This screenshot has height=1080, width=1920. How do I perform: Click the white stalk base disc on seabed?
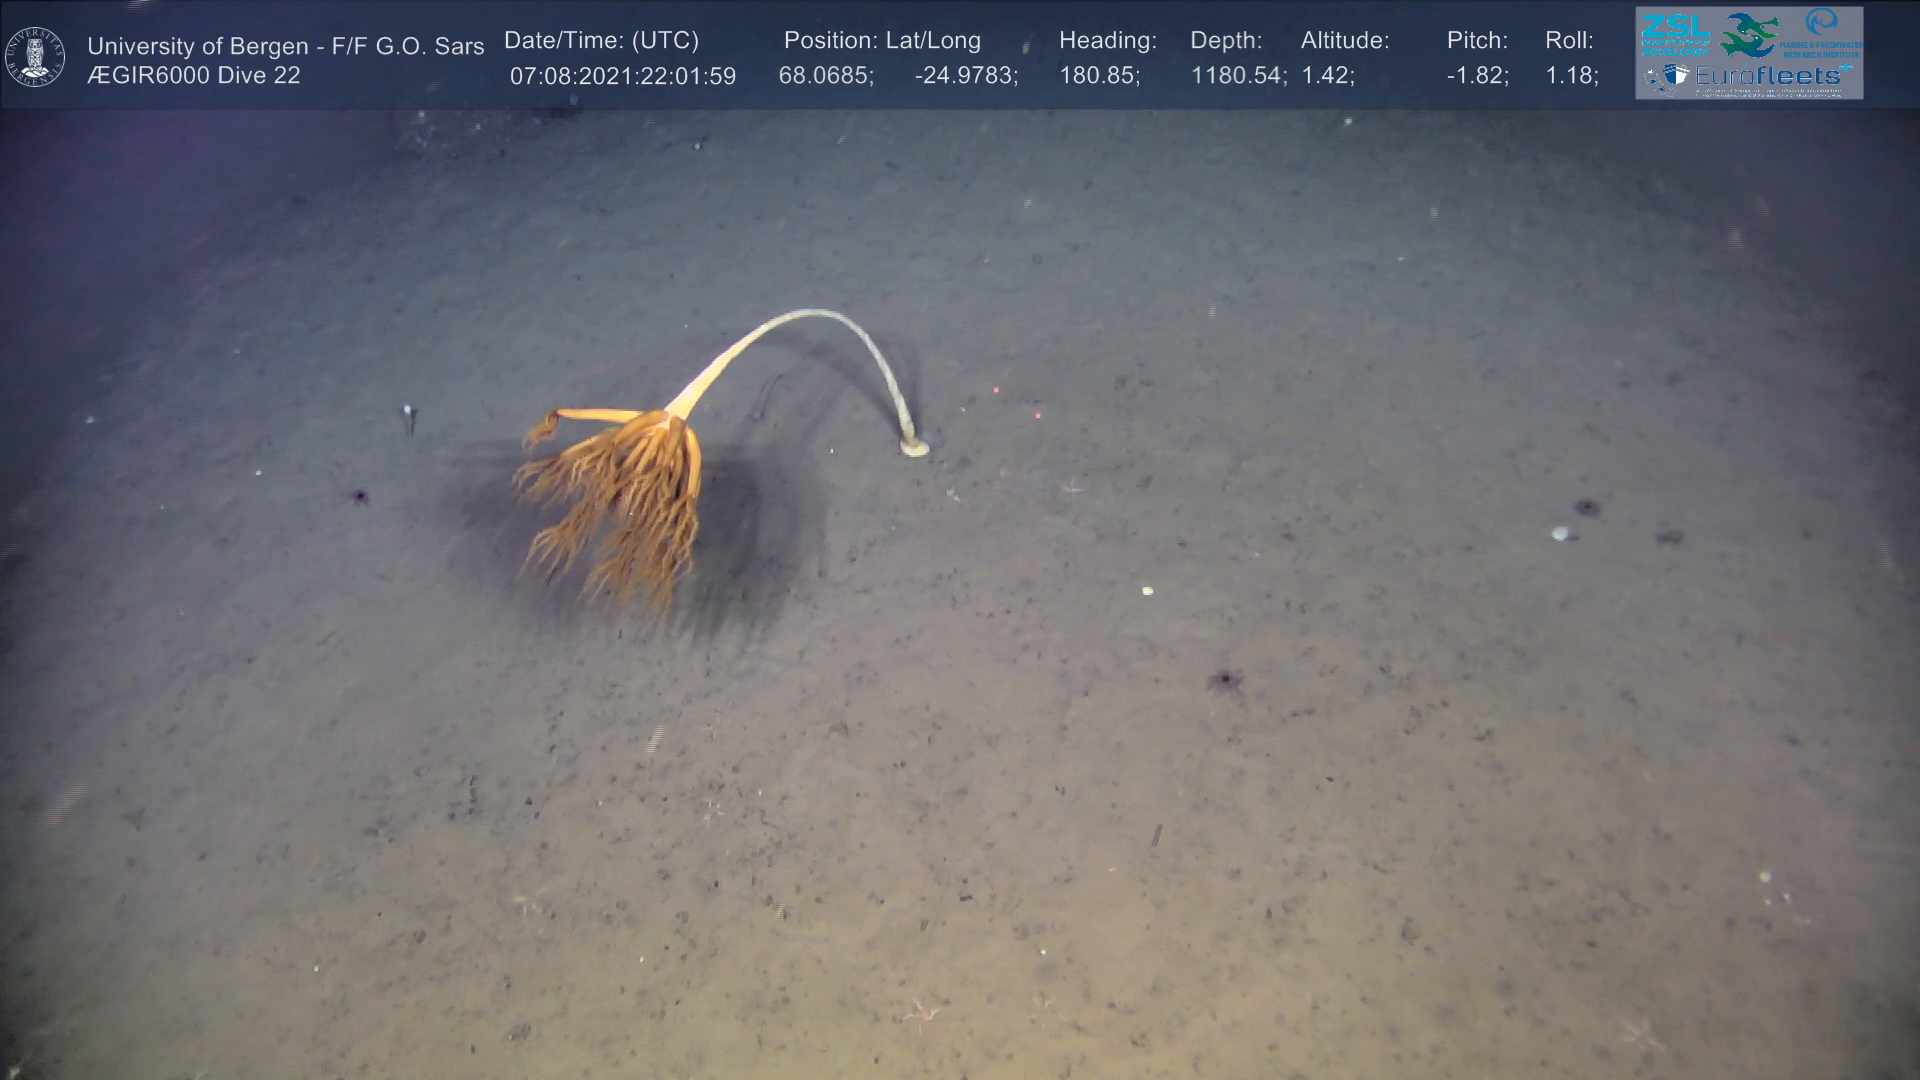pos(913,447)
